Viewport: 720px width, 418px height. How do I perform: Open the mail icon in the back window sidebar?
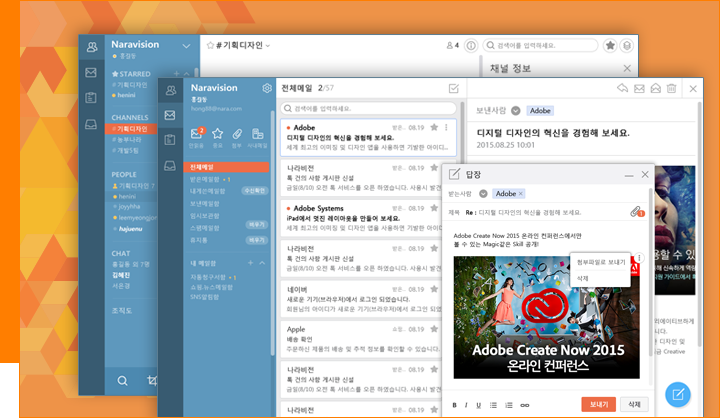(x=91, y=73)
